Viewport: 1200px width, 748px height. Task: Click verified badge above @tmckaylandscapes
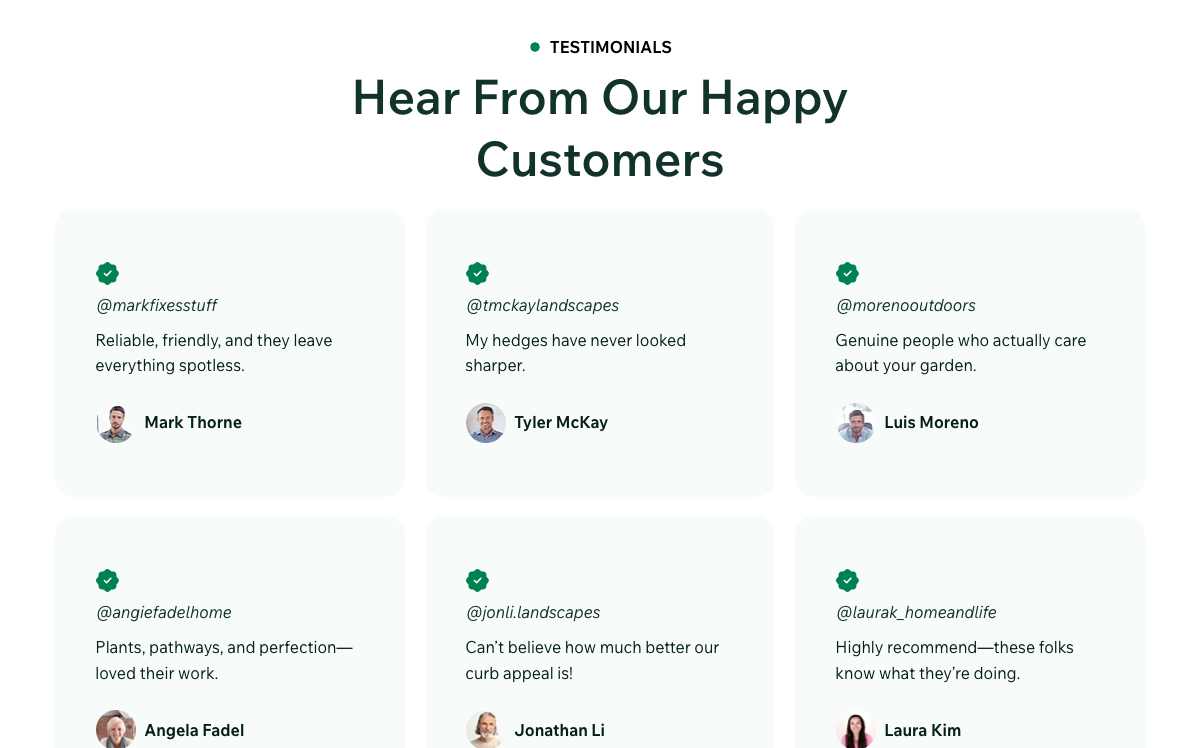477,273
